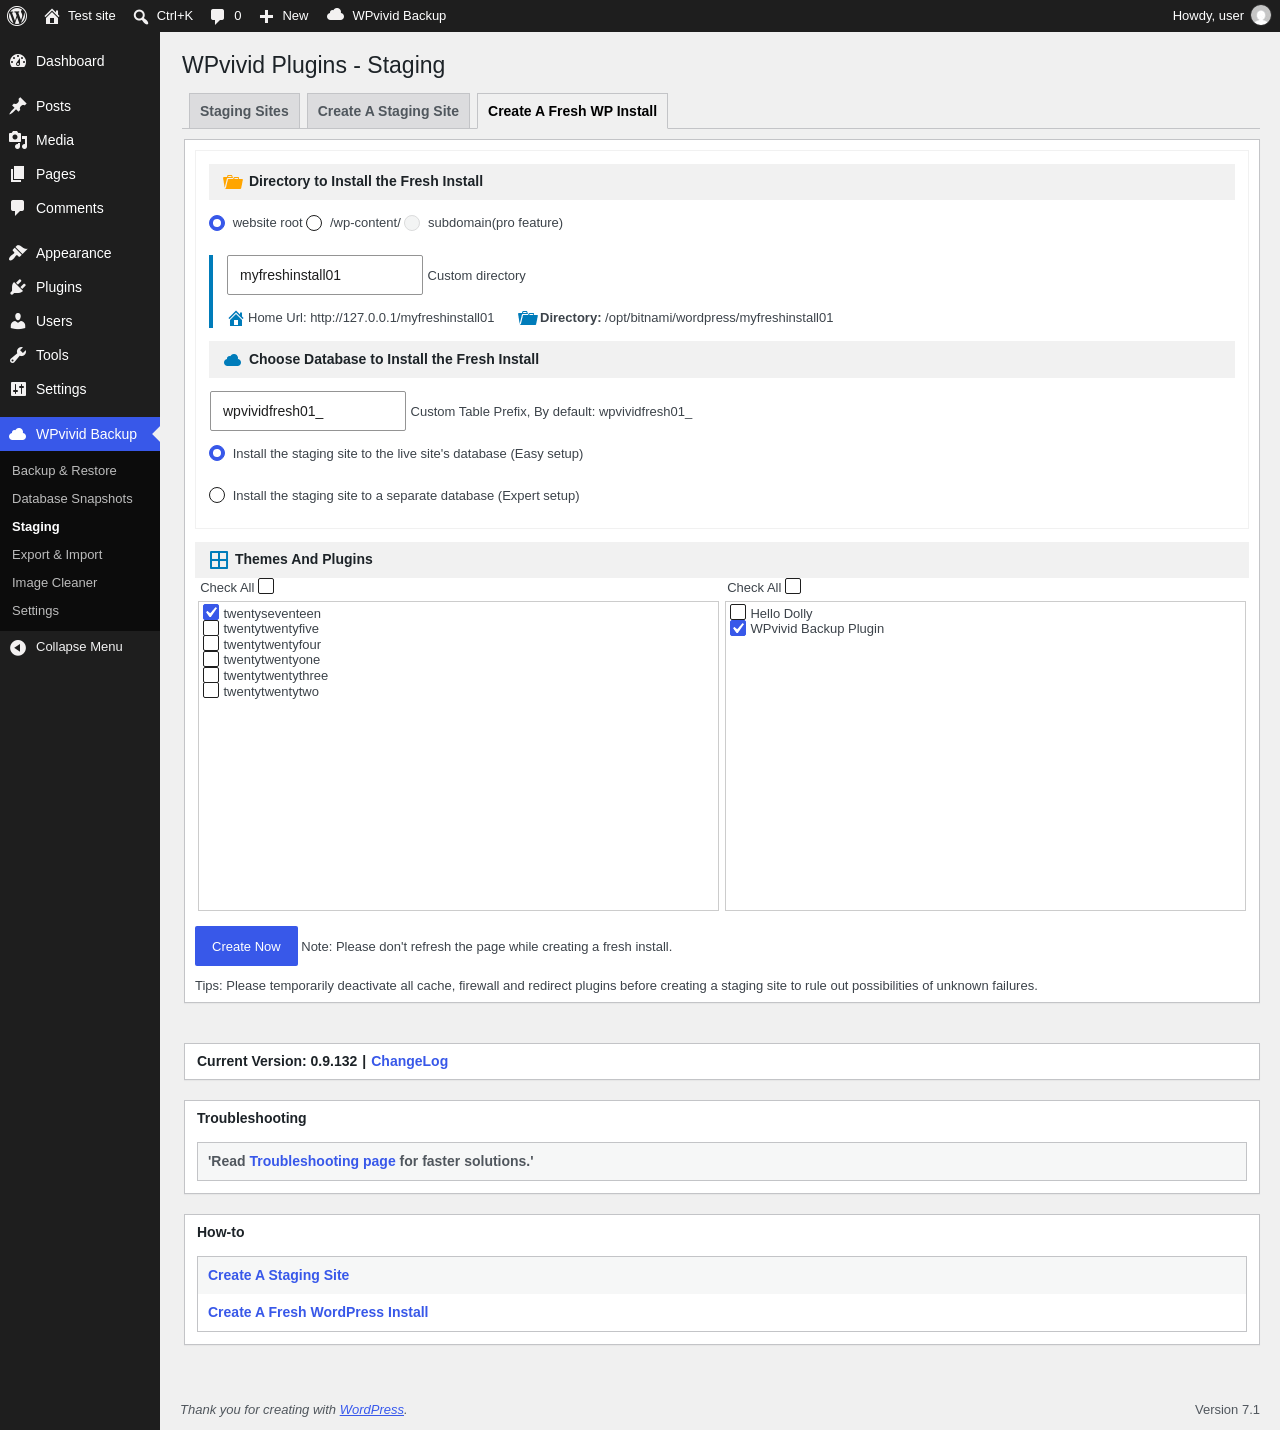1280x1430 pixels.
Task: Click the Pages icon in sidebar
Action: (x=18, y=174)
